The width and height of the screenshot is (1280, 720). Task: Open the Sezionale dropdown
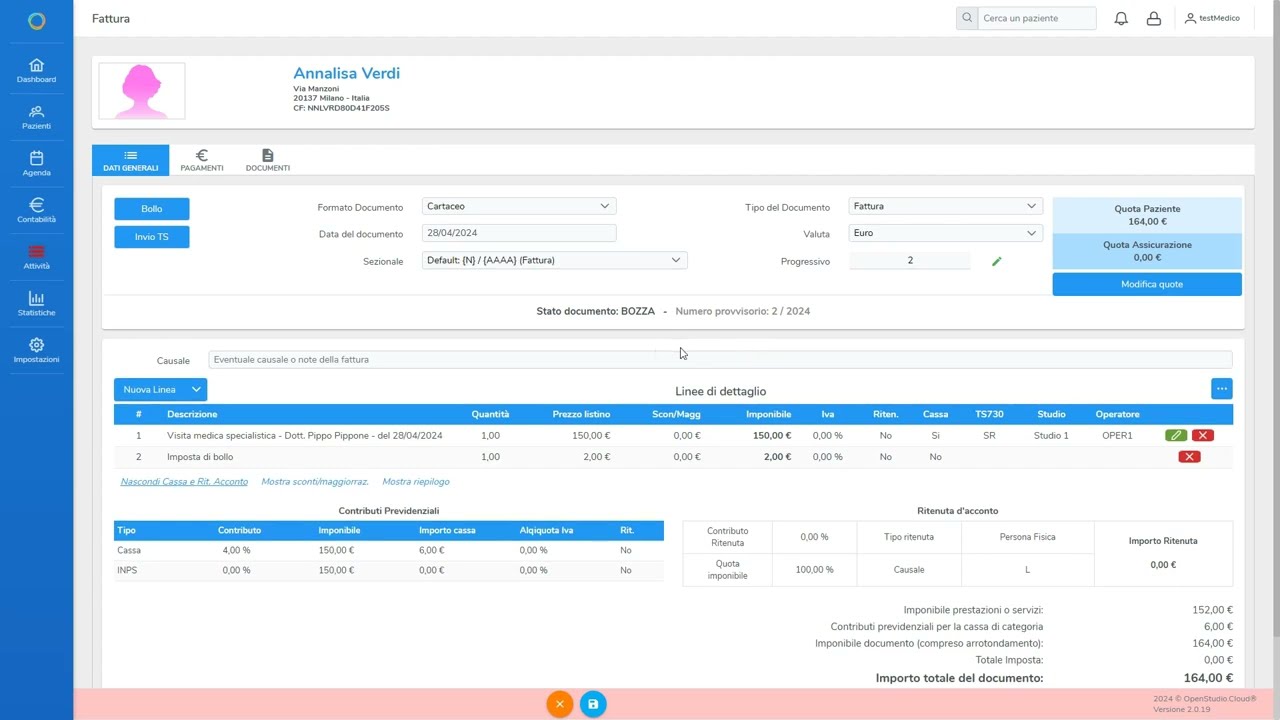554,260
